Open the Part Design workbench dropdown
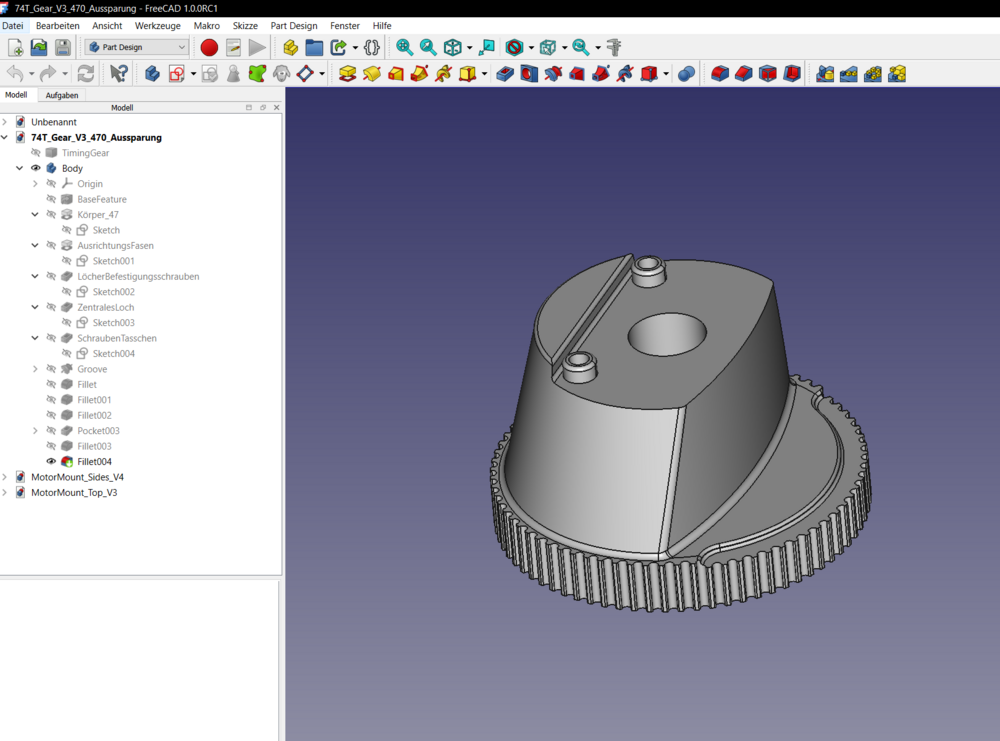 pos(137,47)
